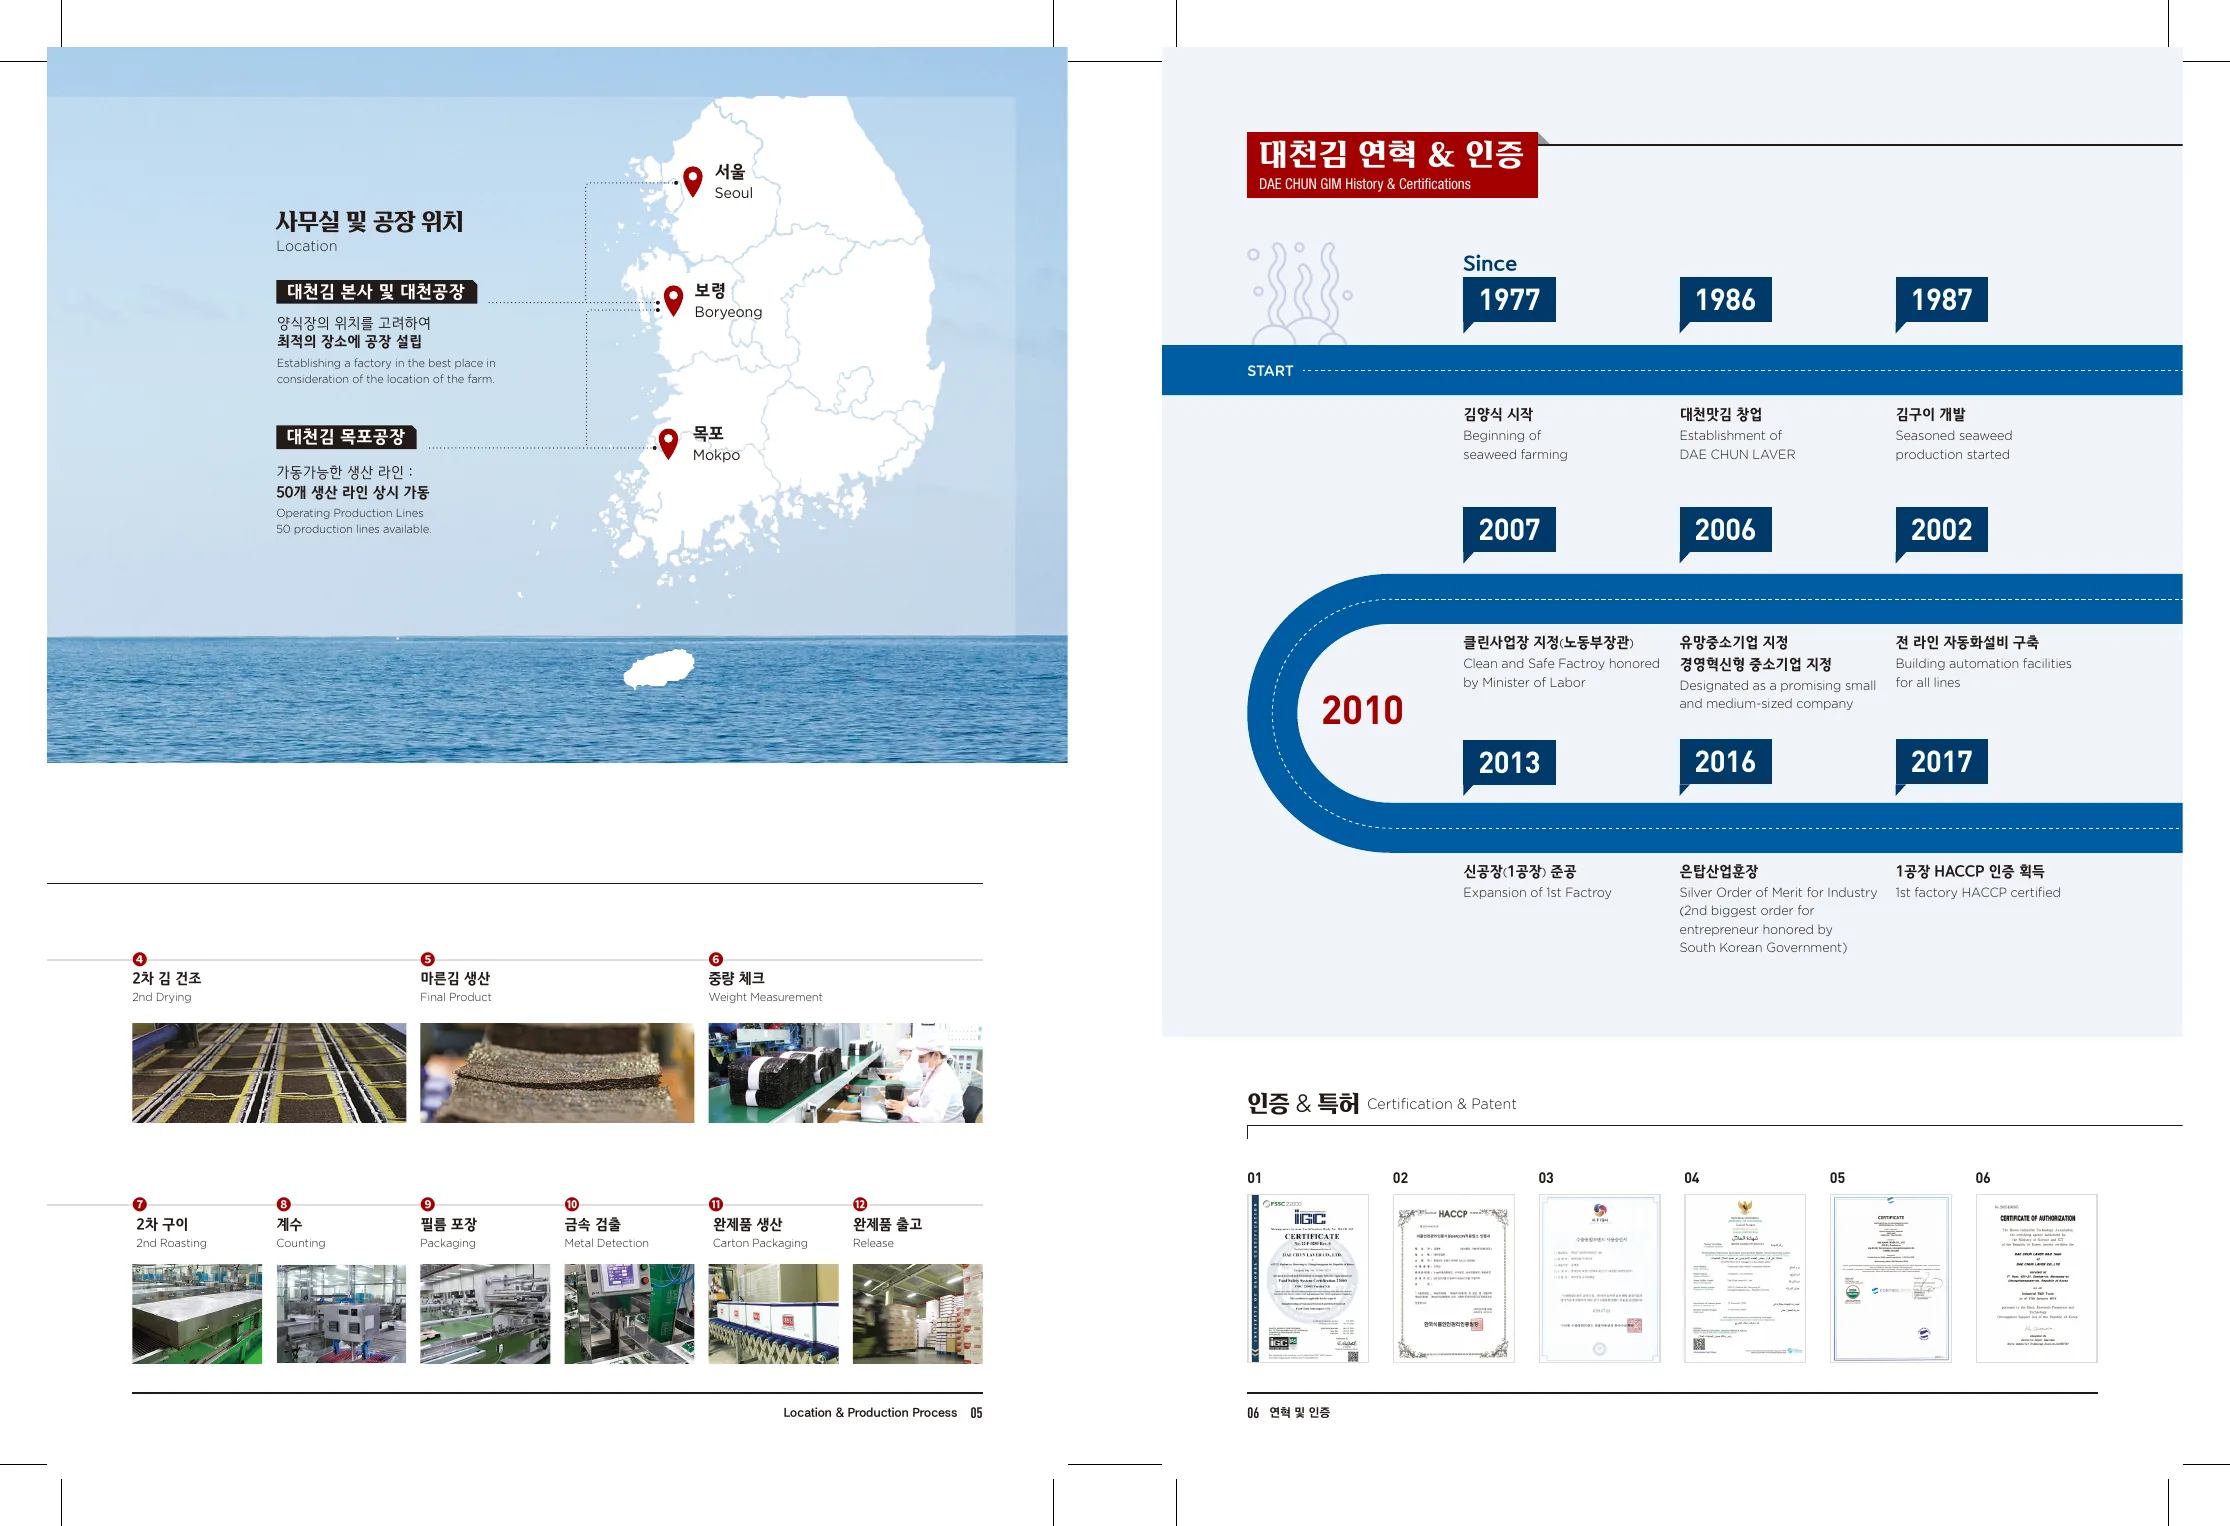Click the red map pin for Mokpo
This screenshot has width=2230, height=1526.
coord(669,442)
